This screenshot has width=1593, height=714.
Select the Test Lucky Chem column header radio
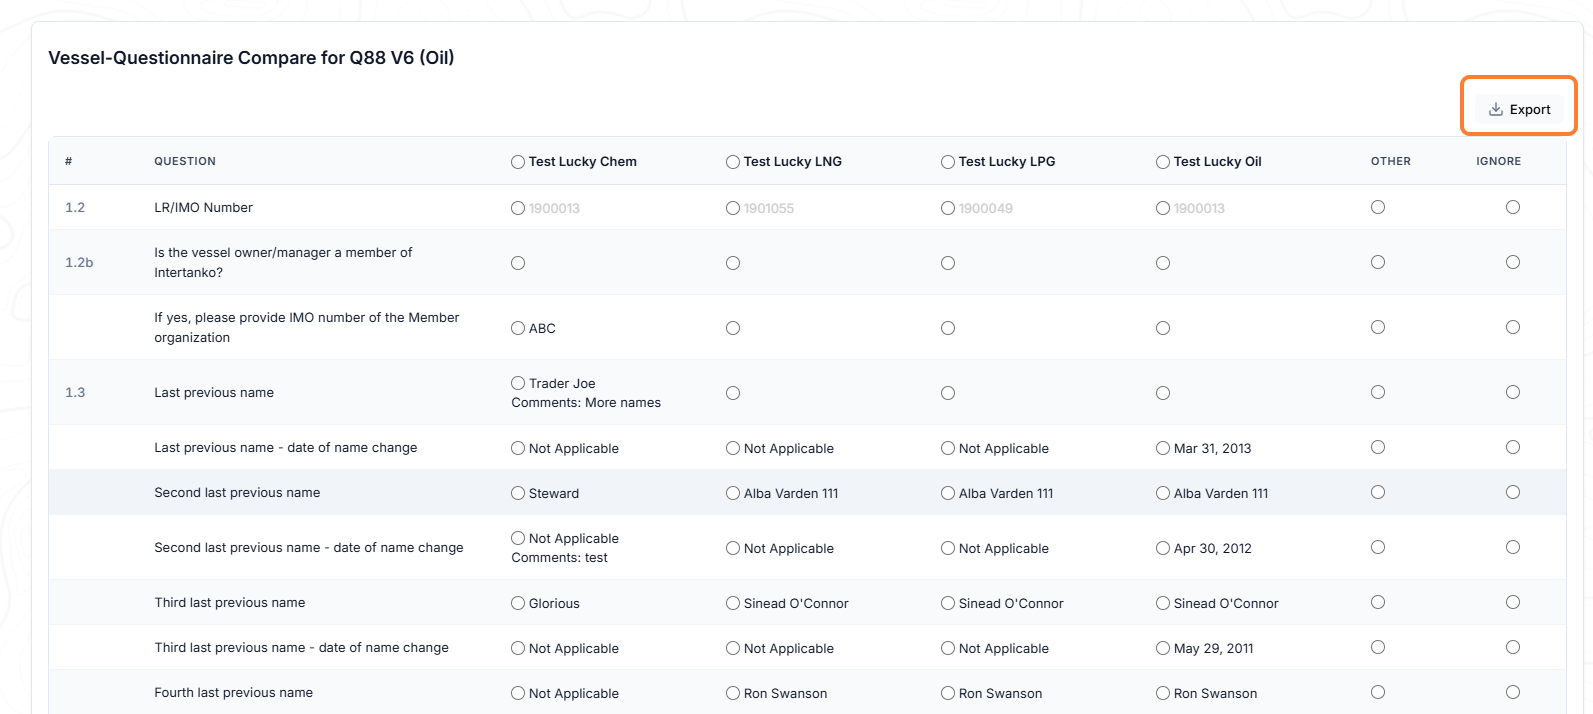[518, 162]
